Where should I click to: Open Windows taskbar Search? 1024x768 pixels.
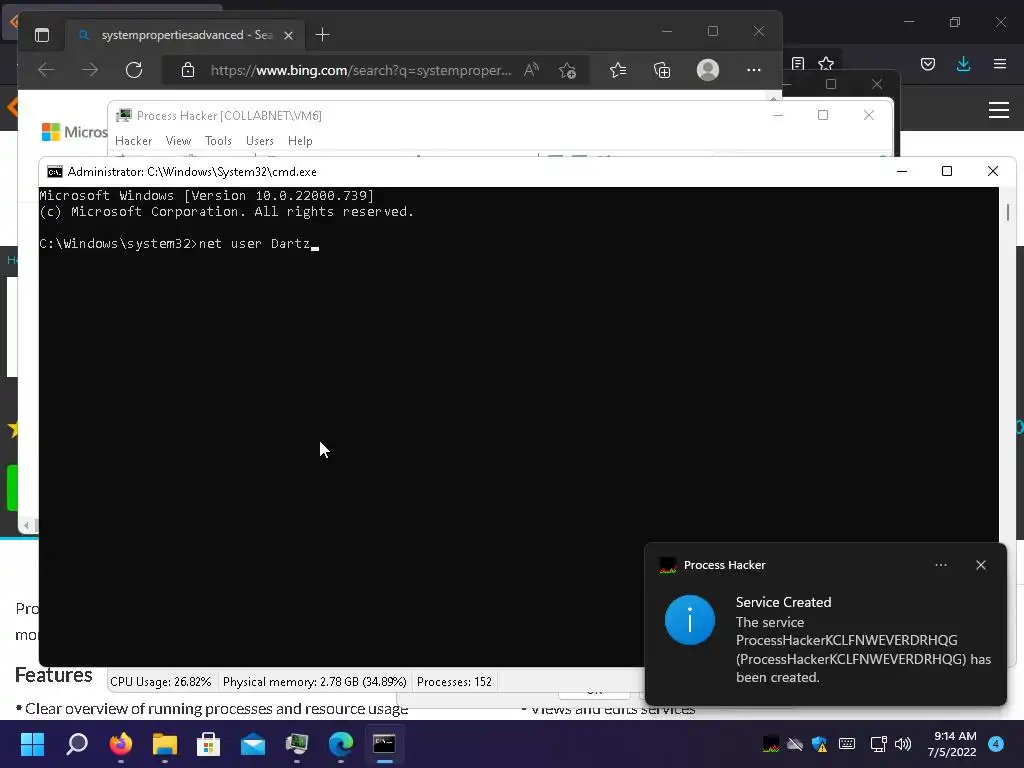(x=76, y=743)
